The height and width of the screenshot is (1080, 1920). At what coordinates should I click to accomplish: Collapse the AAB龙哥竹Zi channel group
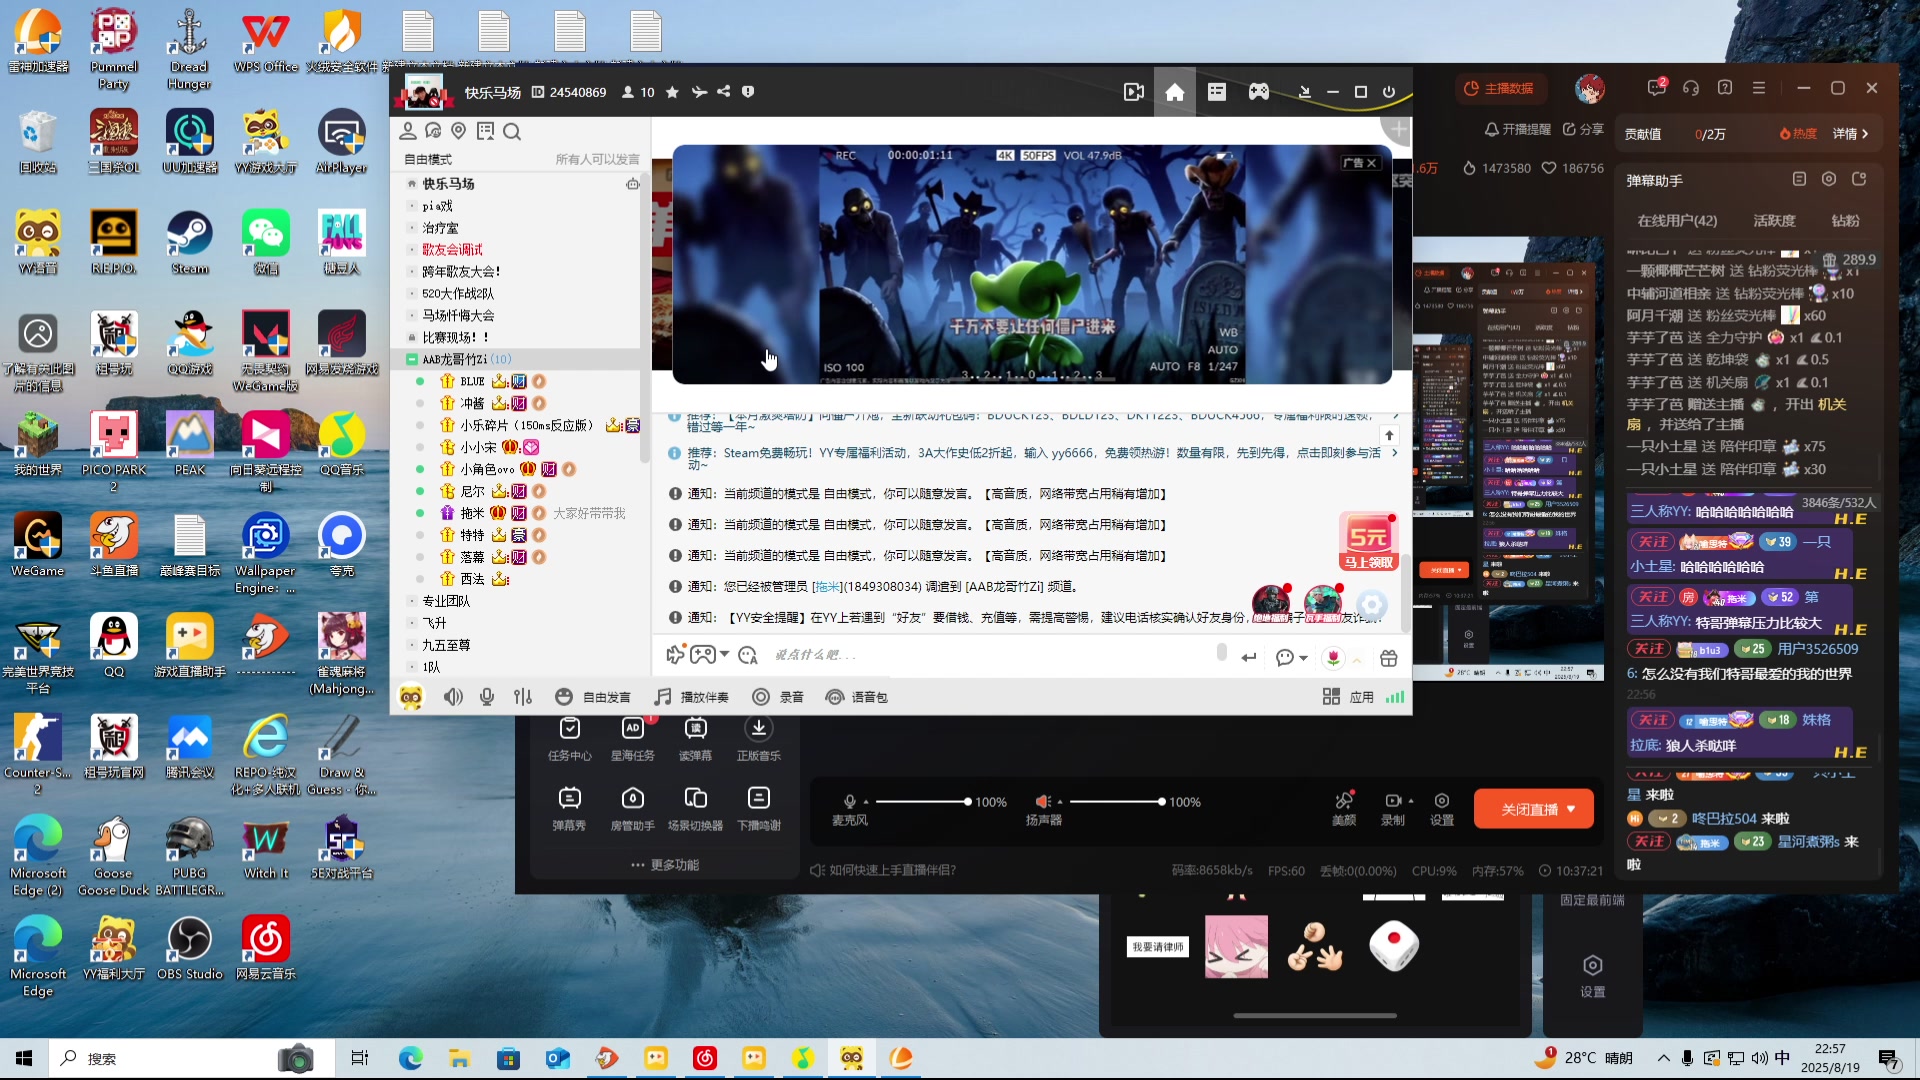pos(411,359)
